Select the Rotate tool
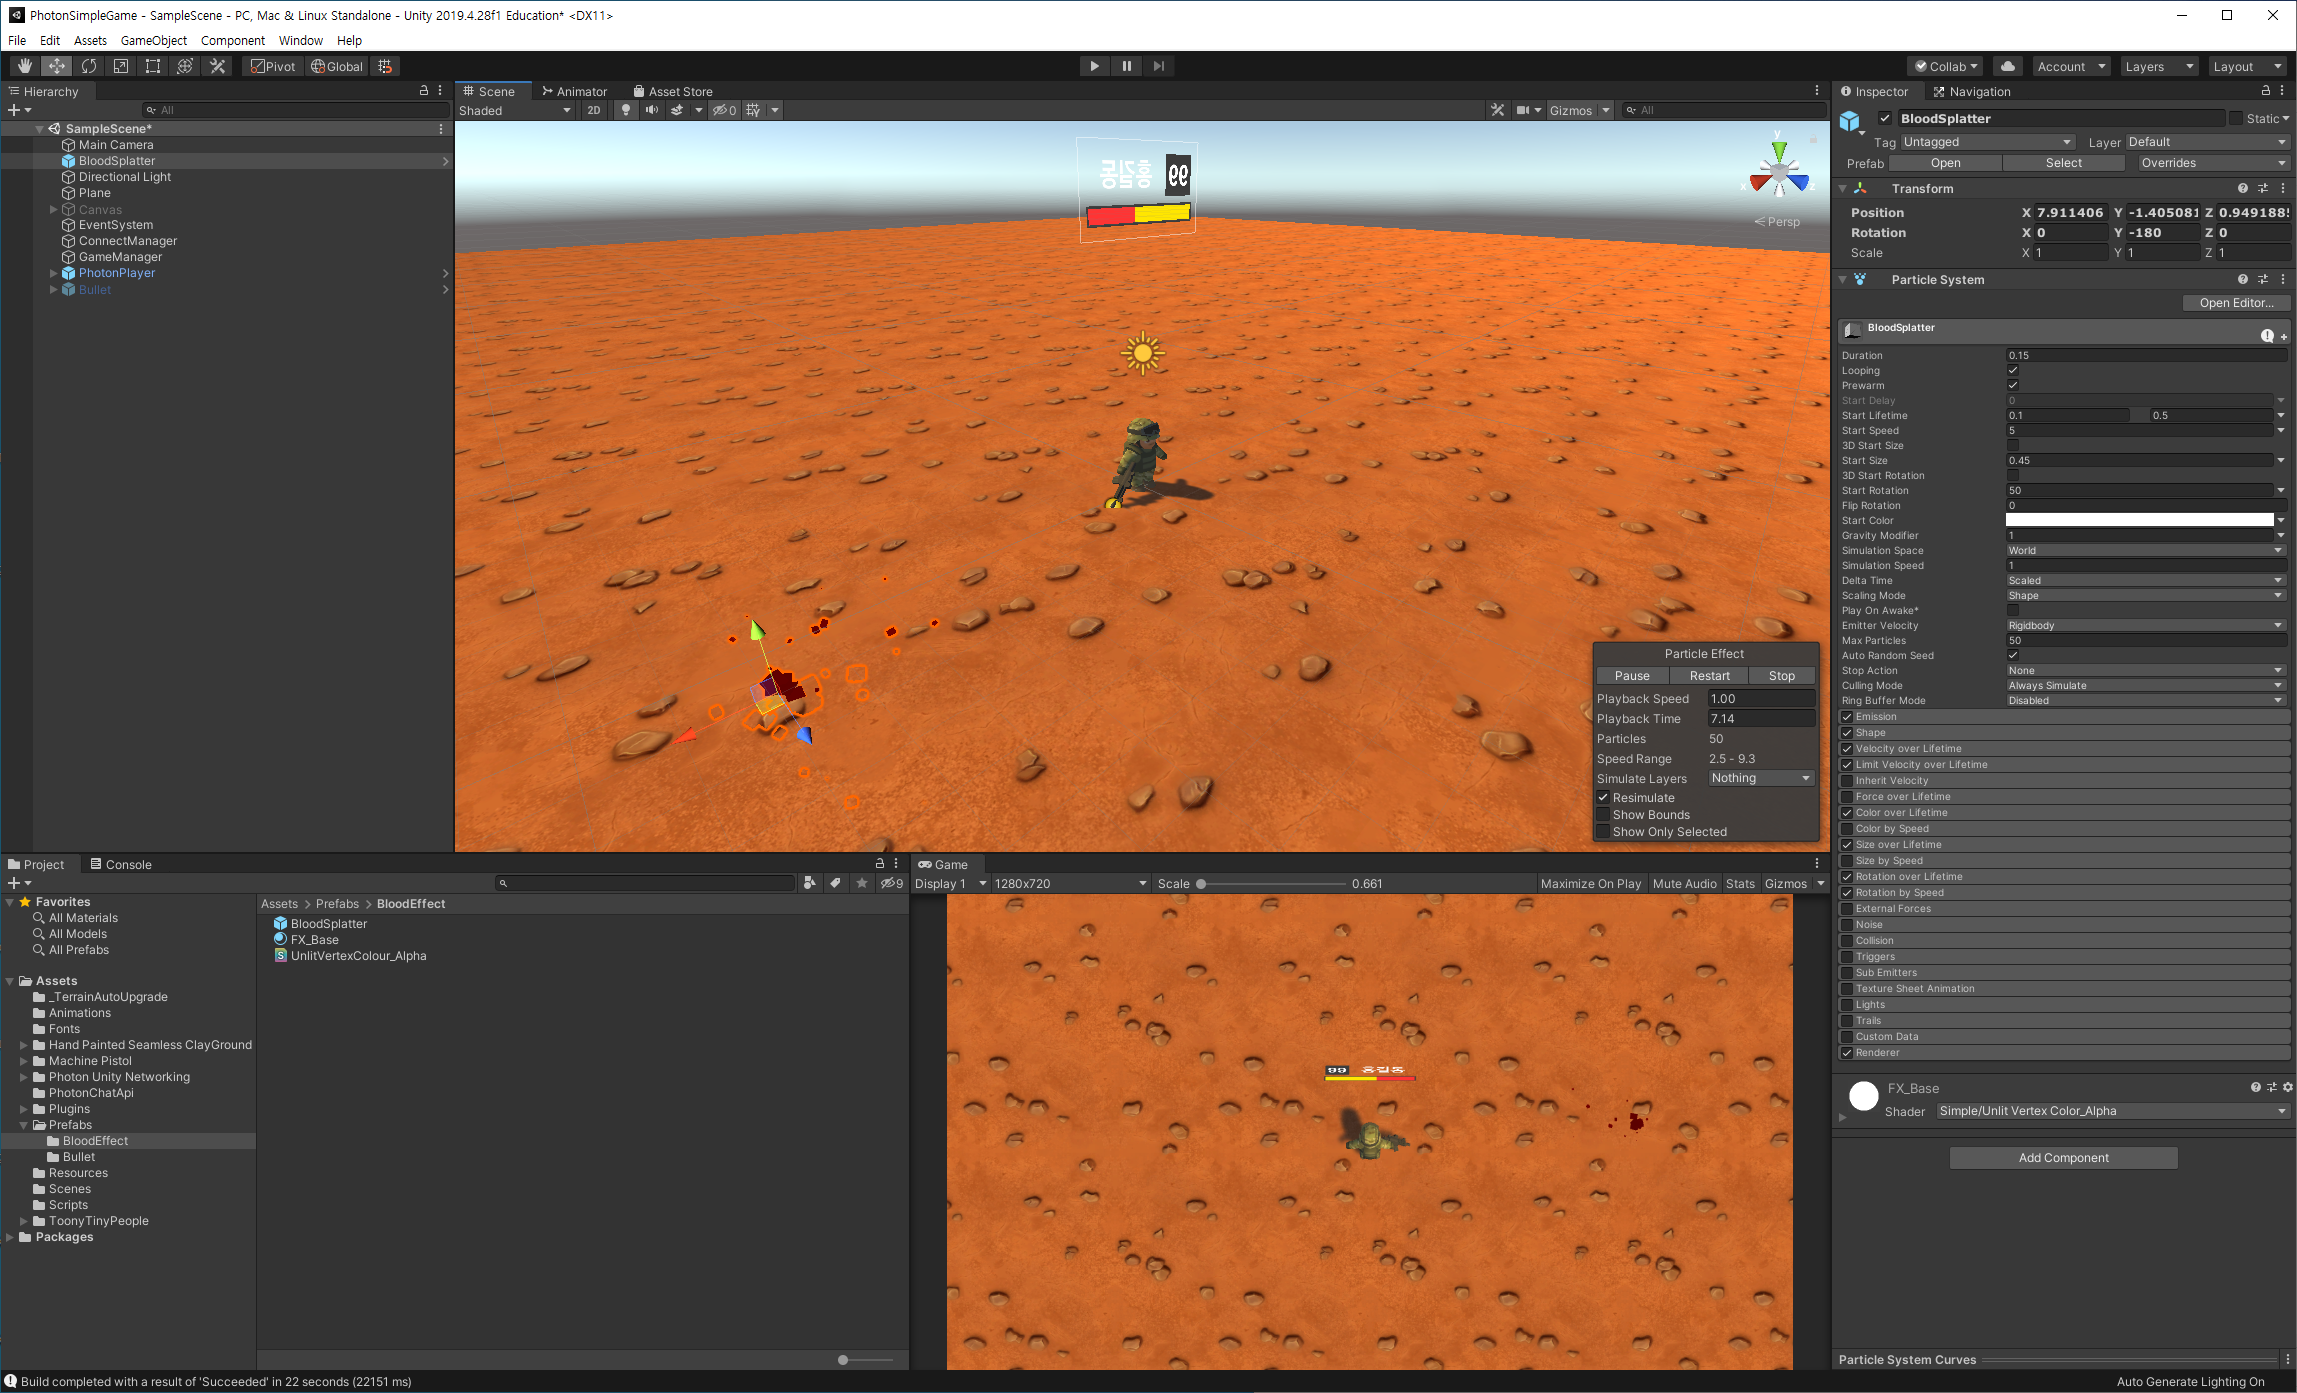 [89, 66]
